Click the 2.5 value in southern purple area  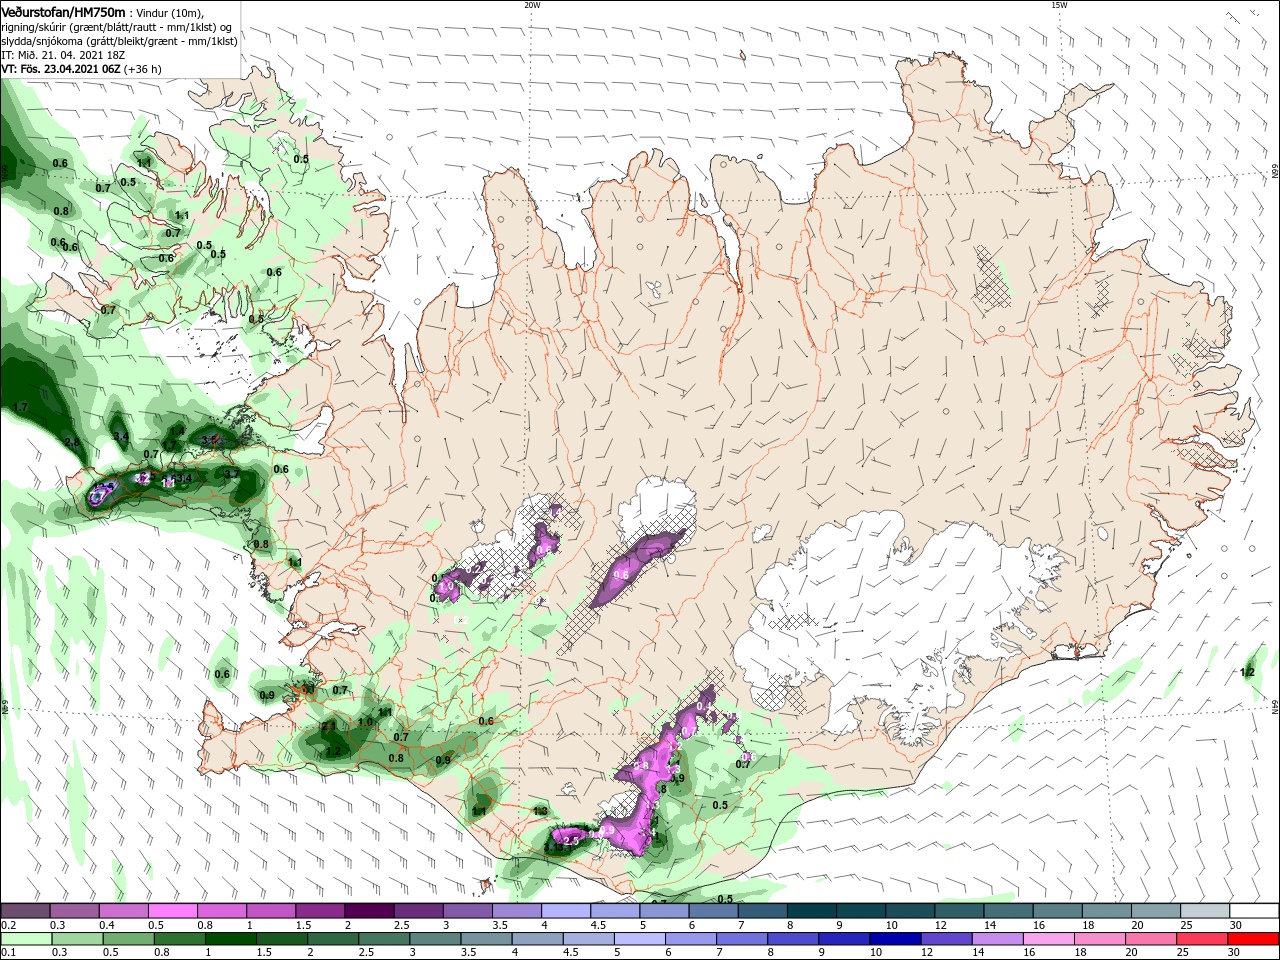pyautogui.click(x=572, y=842)
